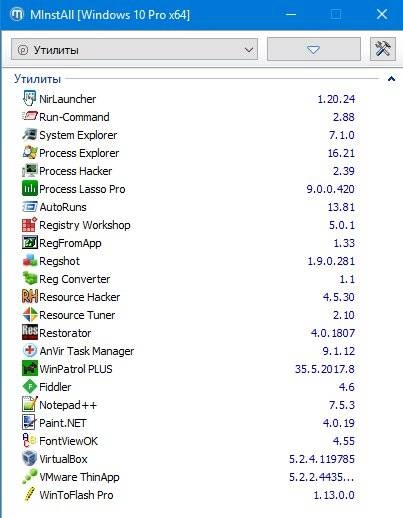Select the VirtualBox icon

30,459
